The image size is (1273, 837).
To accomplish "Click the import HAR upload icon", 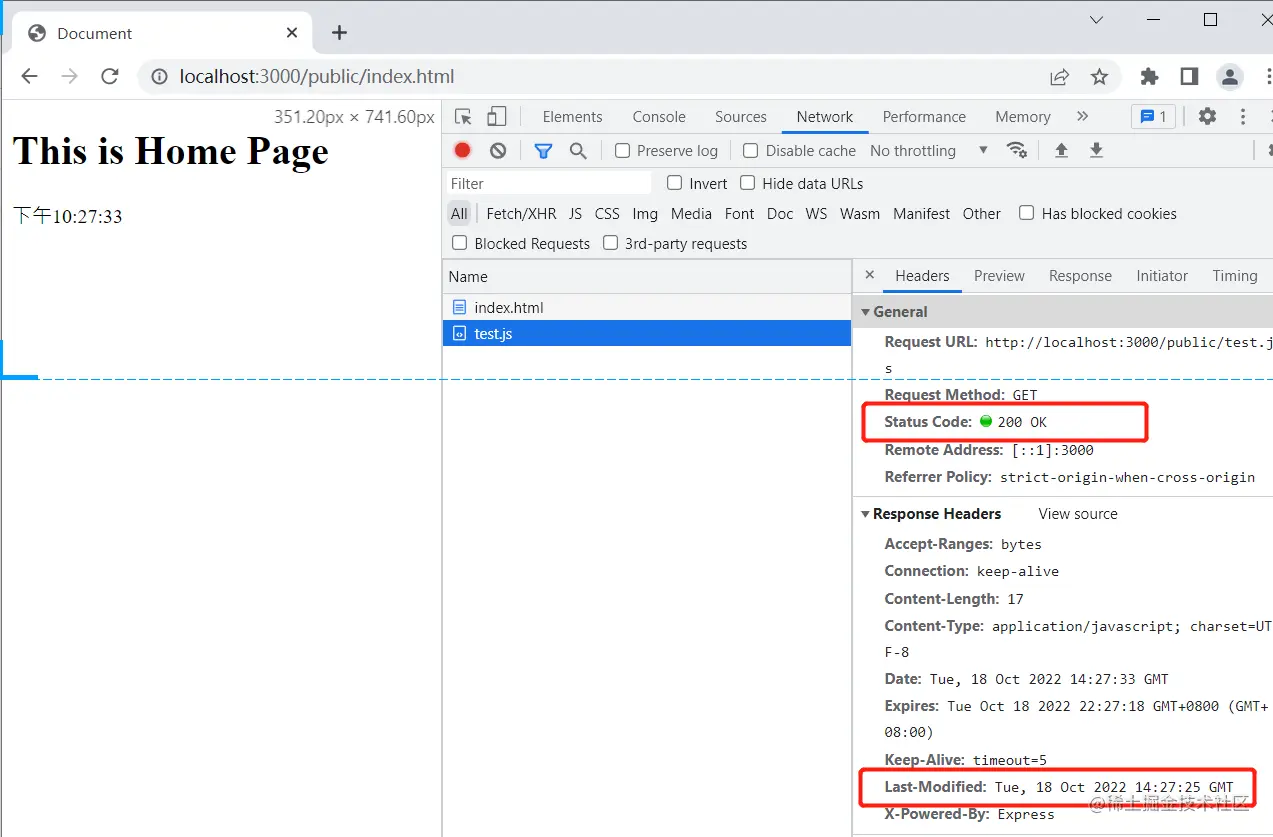I will coord(1062,150).
